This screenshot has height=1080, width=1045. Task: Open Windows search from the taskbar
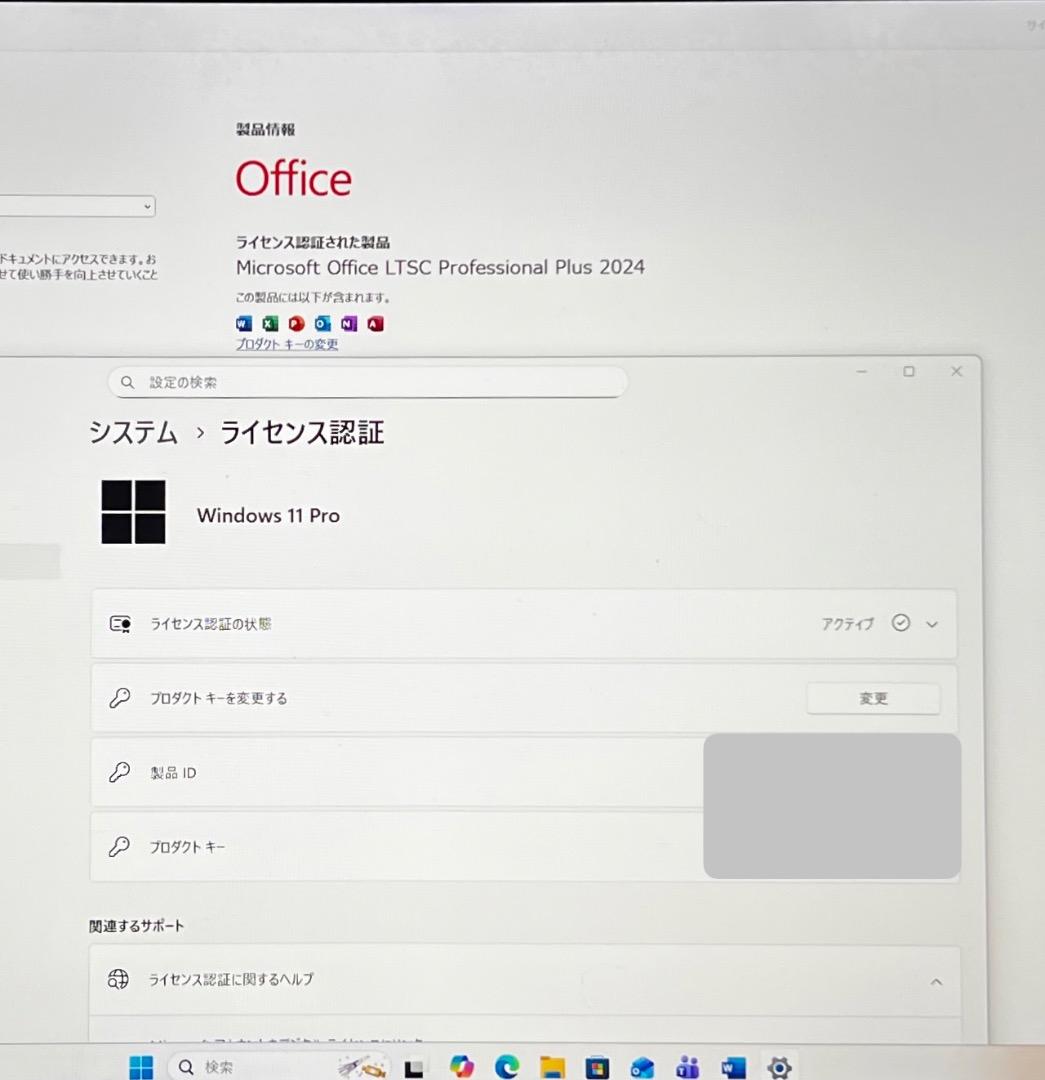click(215, 1066)
